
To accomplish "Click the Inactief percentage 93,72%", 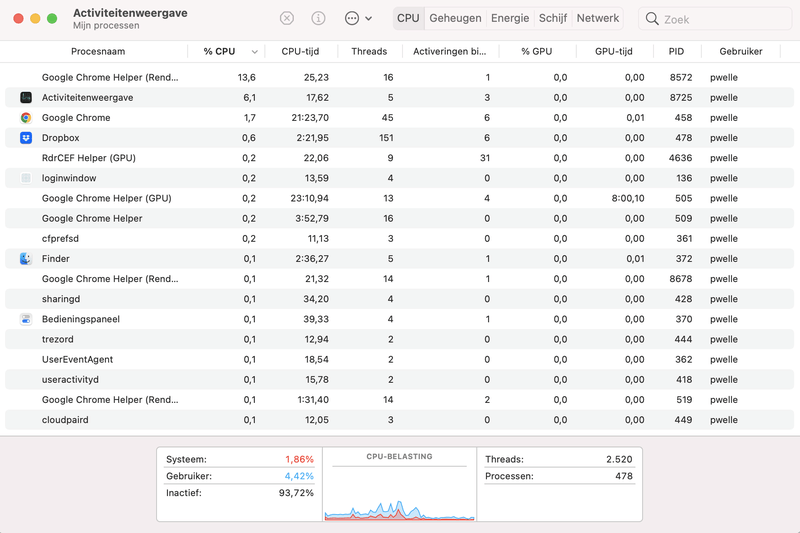I will coord(296,493).
